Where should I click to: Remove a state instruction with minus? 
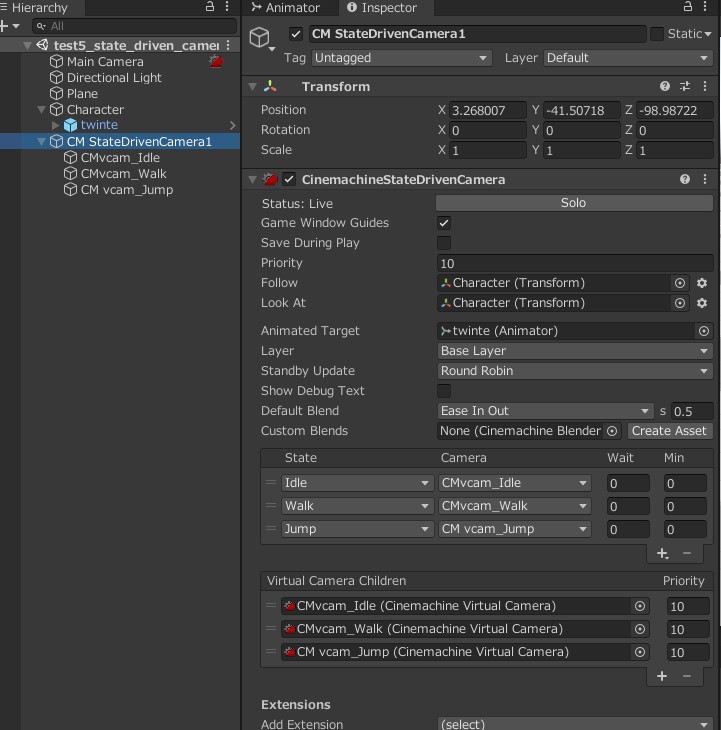tap(687, 554)
